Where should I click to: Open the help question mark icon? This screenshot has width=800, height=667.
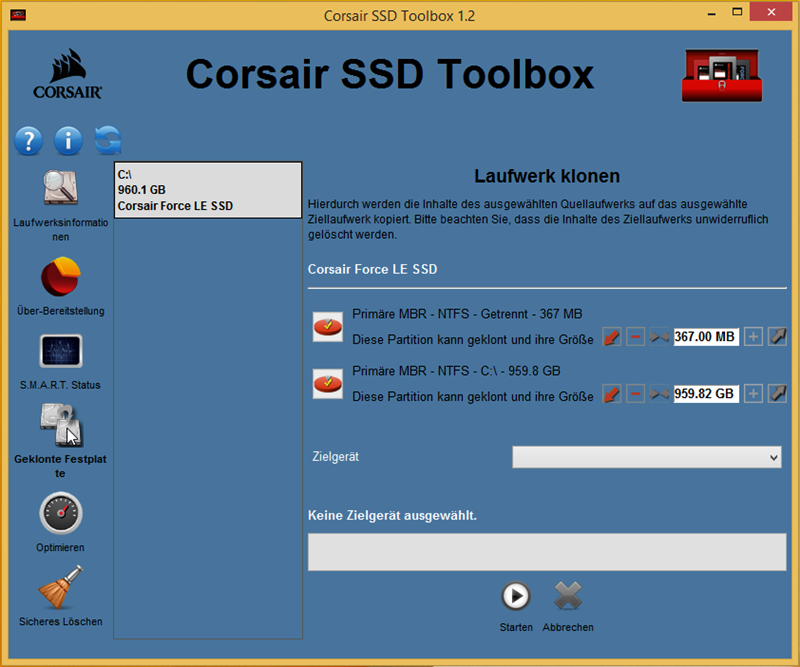click(x=29, y=141)
